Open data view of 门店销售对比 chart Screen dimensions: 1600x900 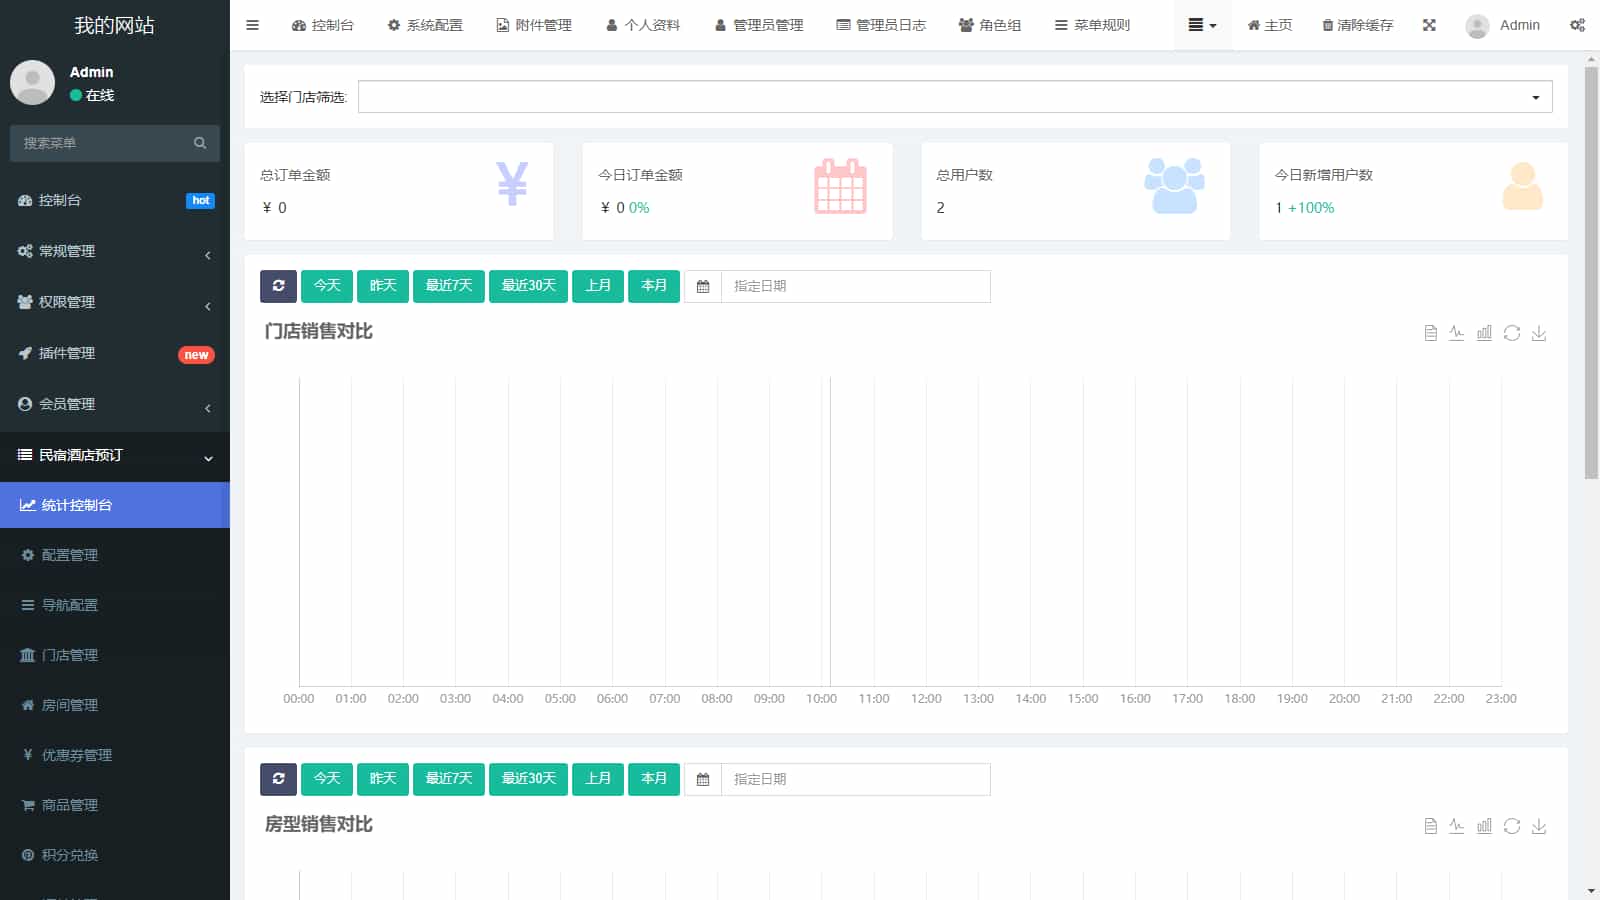click(x=1430, y=333)
